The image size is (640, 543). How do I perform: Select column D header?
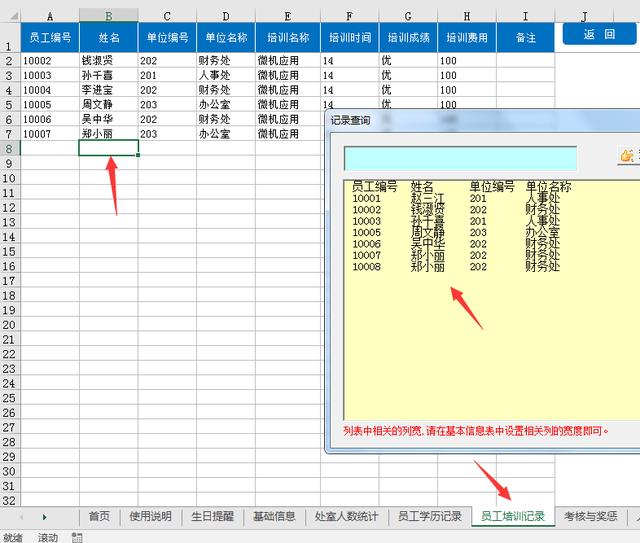coord(226,16)
